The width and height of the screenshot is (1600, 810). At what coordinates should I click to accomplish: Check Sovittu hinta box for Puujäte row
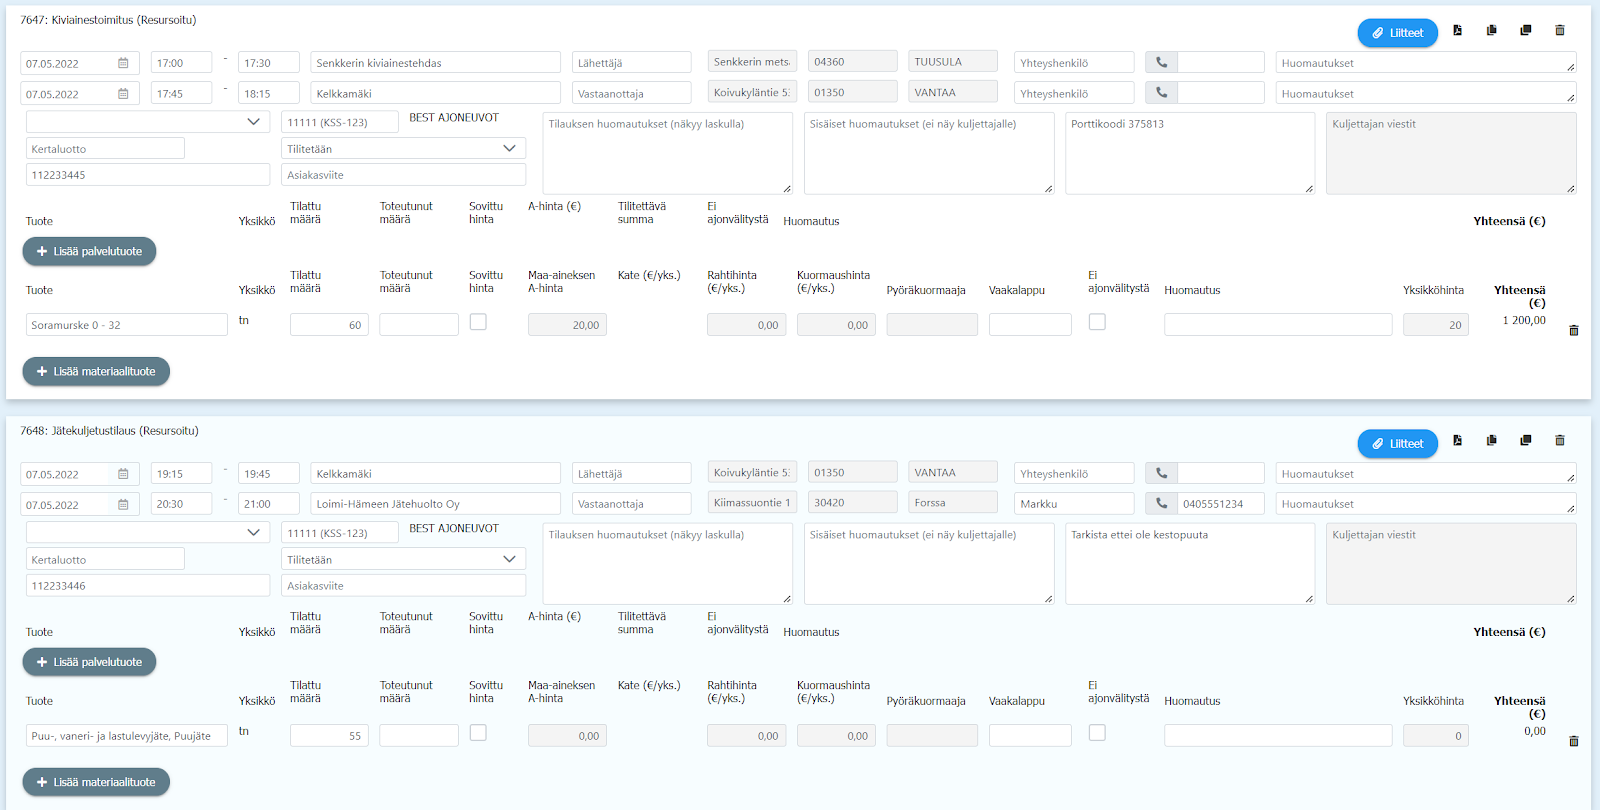tap(478, 733)
